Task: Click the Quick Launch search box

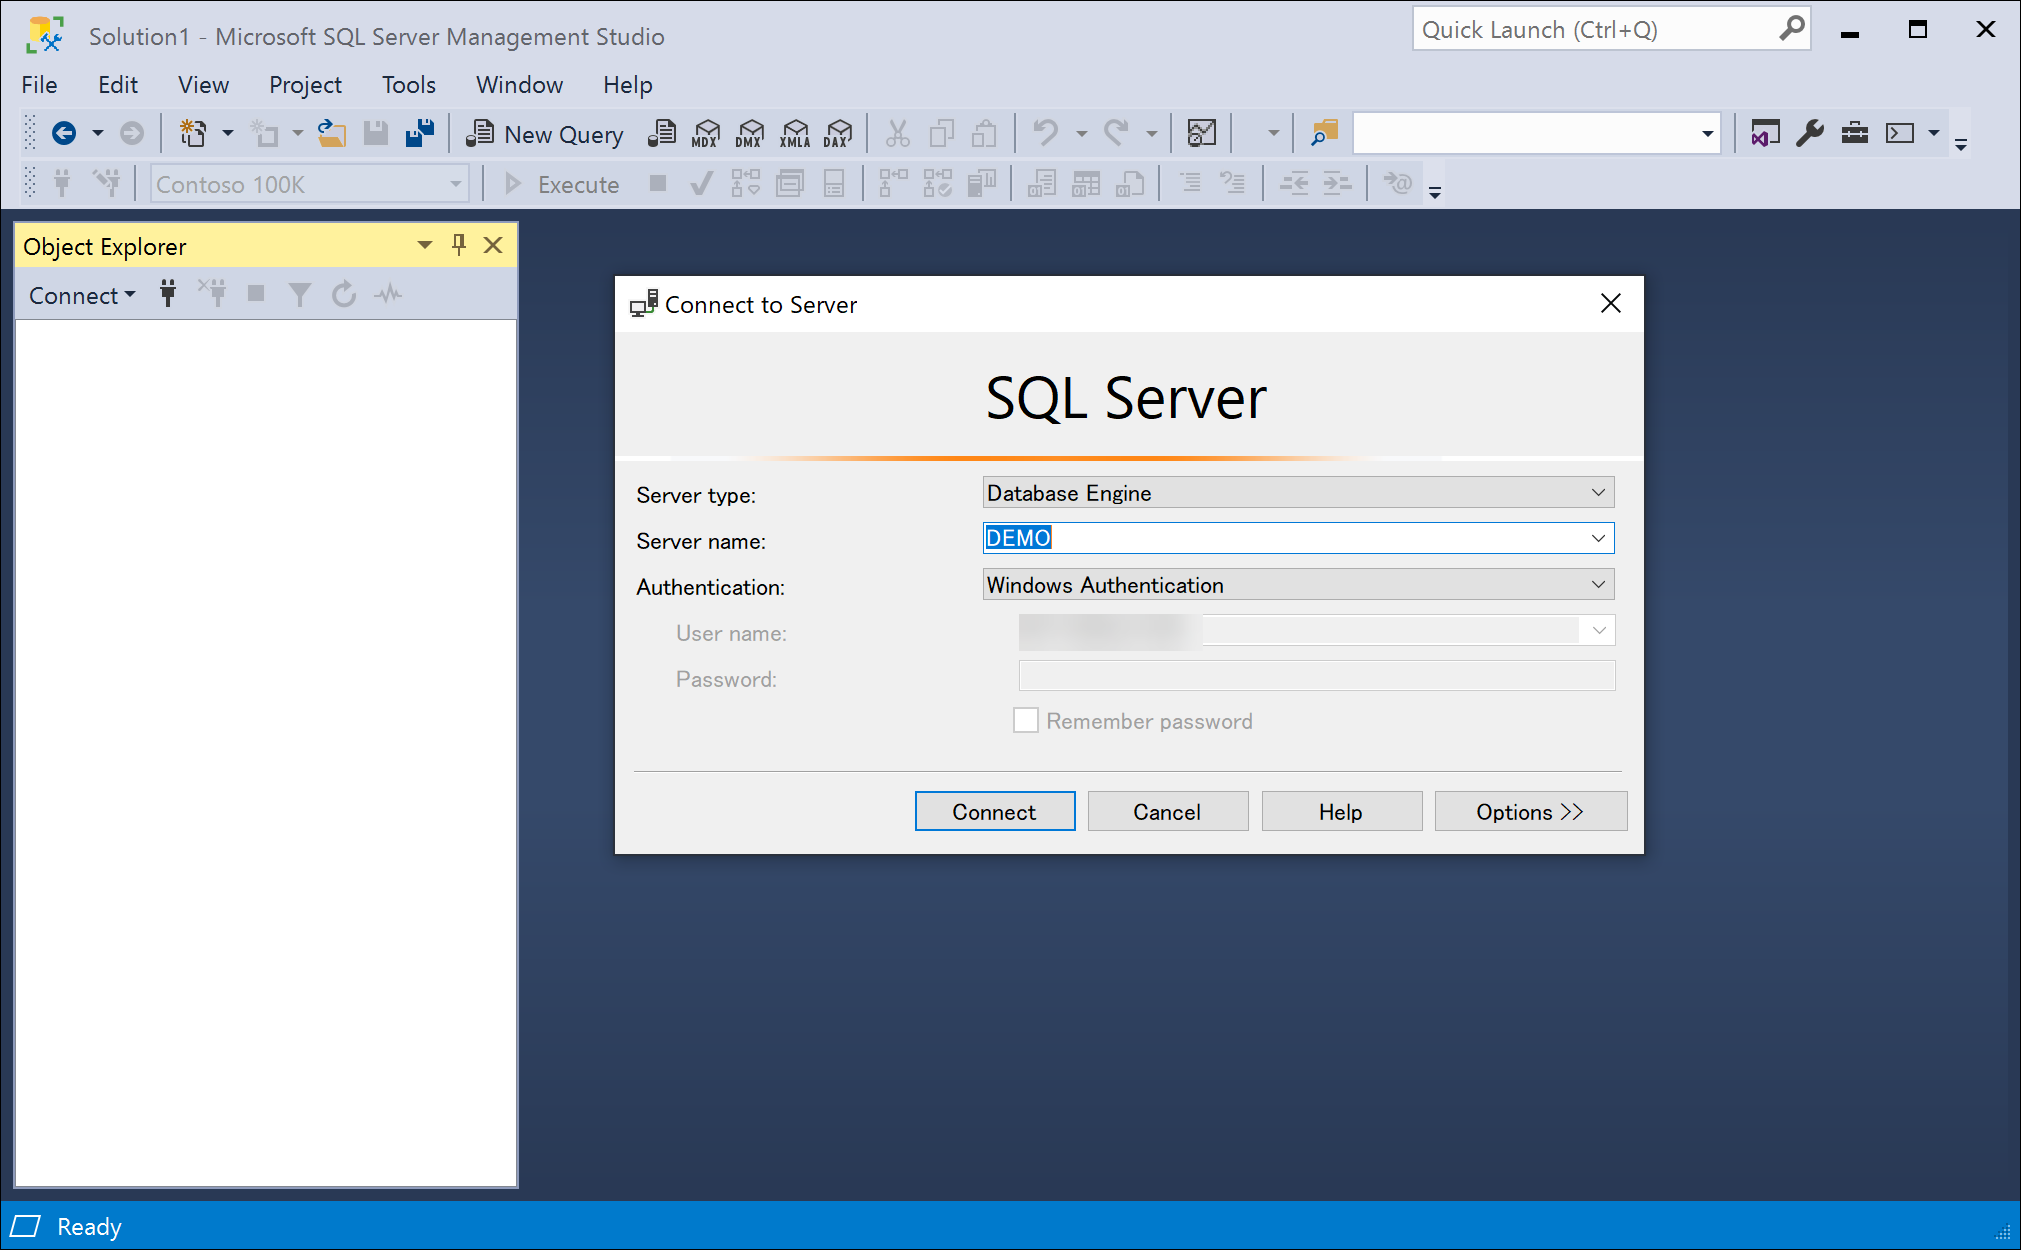Action: point(1595,30)
